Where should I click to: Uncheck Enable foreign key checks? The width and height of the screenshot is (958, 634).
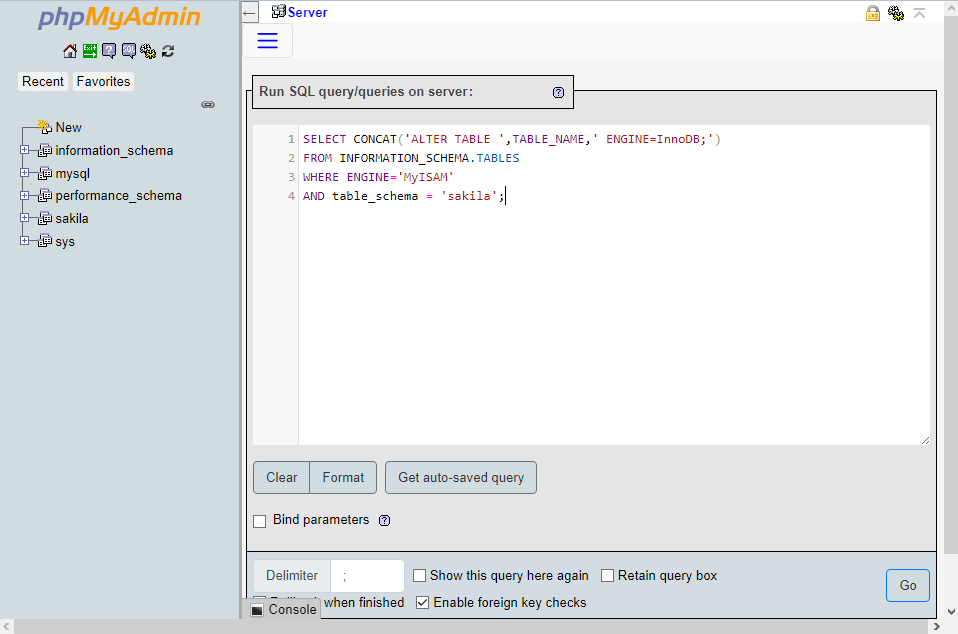tap(422, 602)
